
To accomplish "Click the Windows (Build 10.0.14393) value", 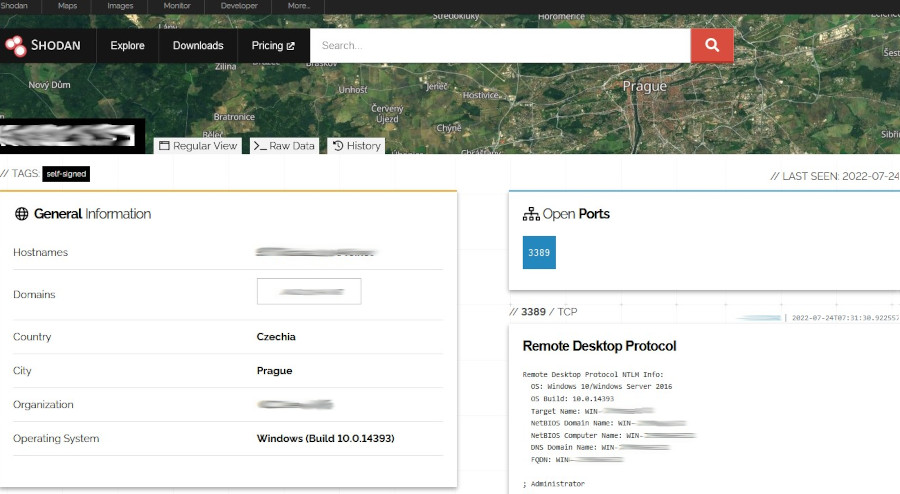I will 325,438.
